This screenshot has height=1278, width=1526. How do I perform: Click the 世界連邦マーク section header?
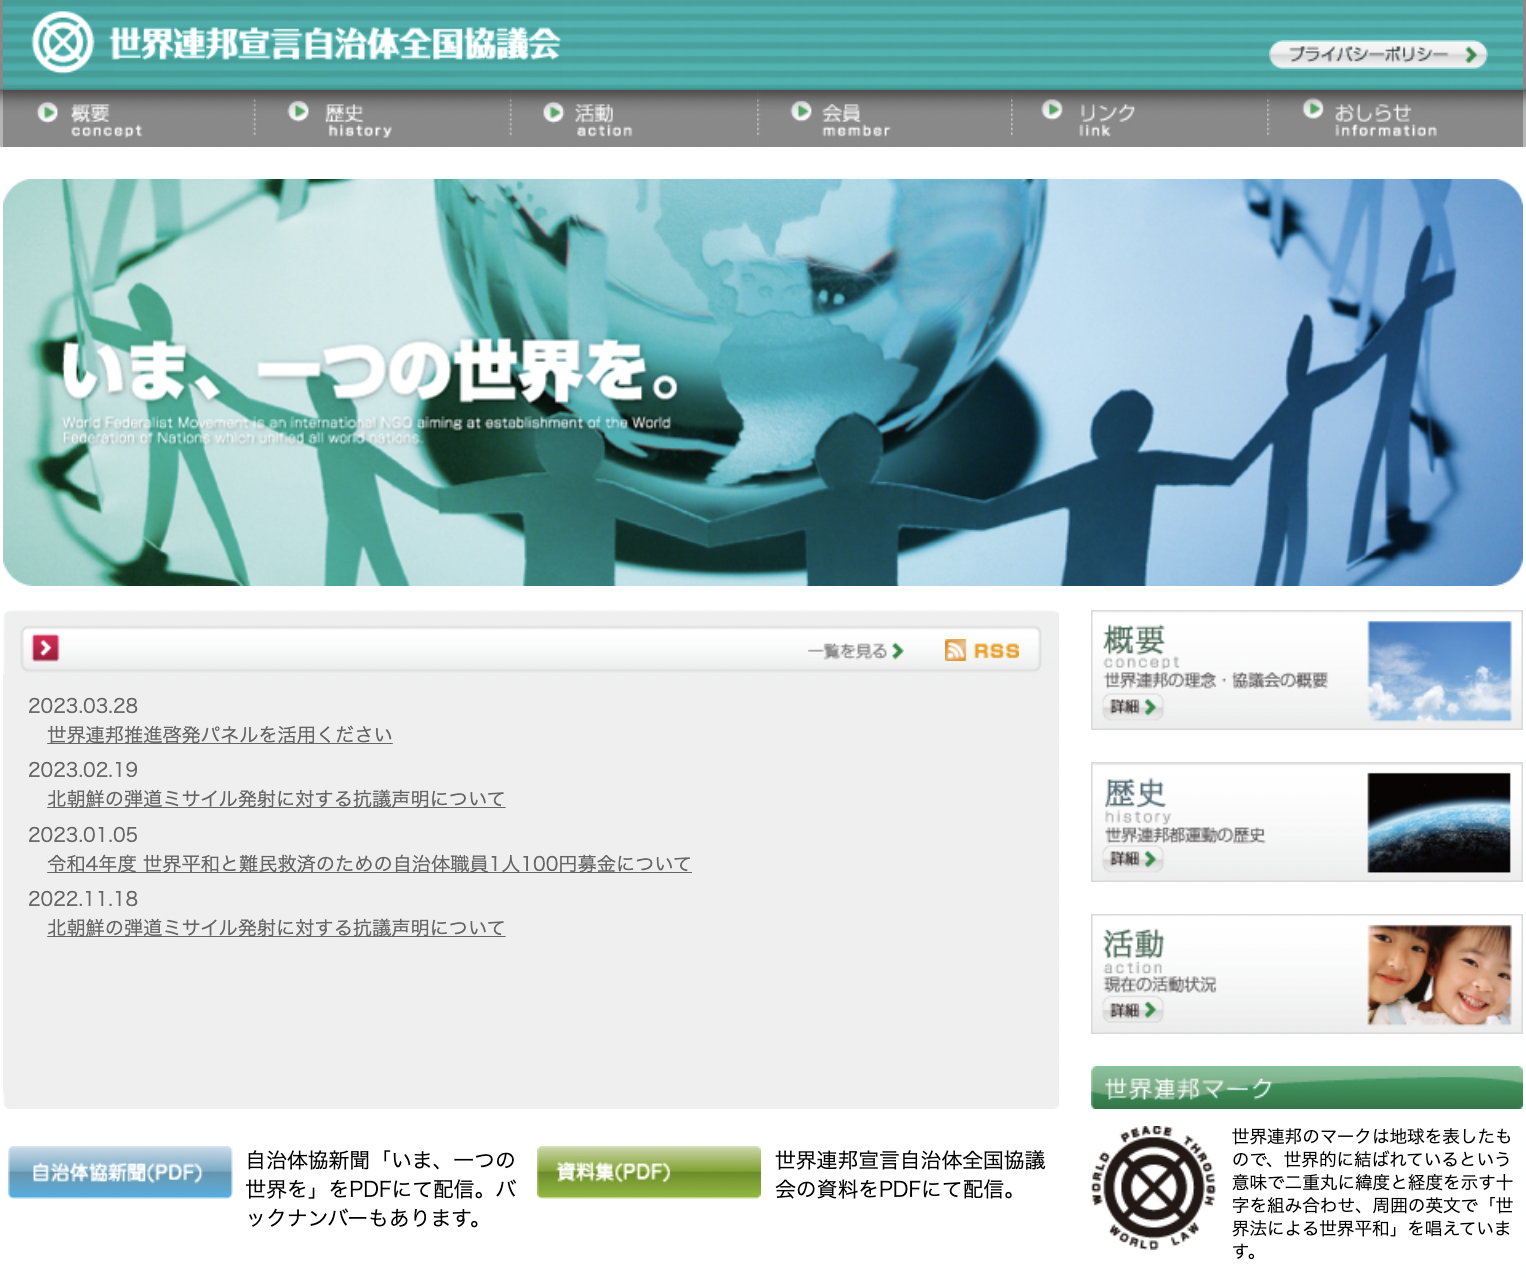tap(1306, 1088)
